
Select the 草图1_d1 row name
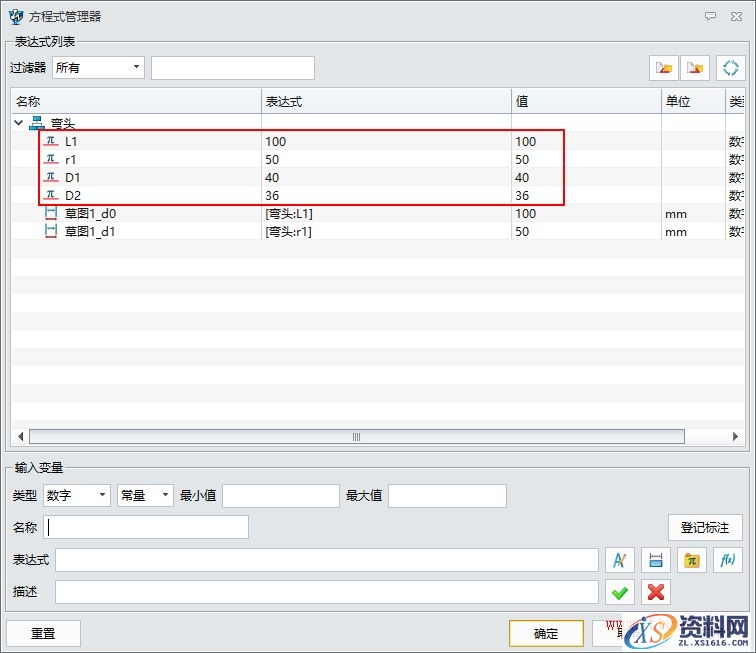point(90,231)
